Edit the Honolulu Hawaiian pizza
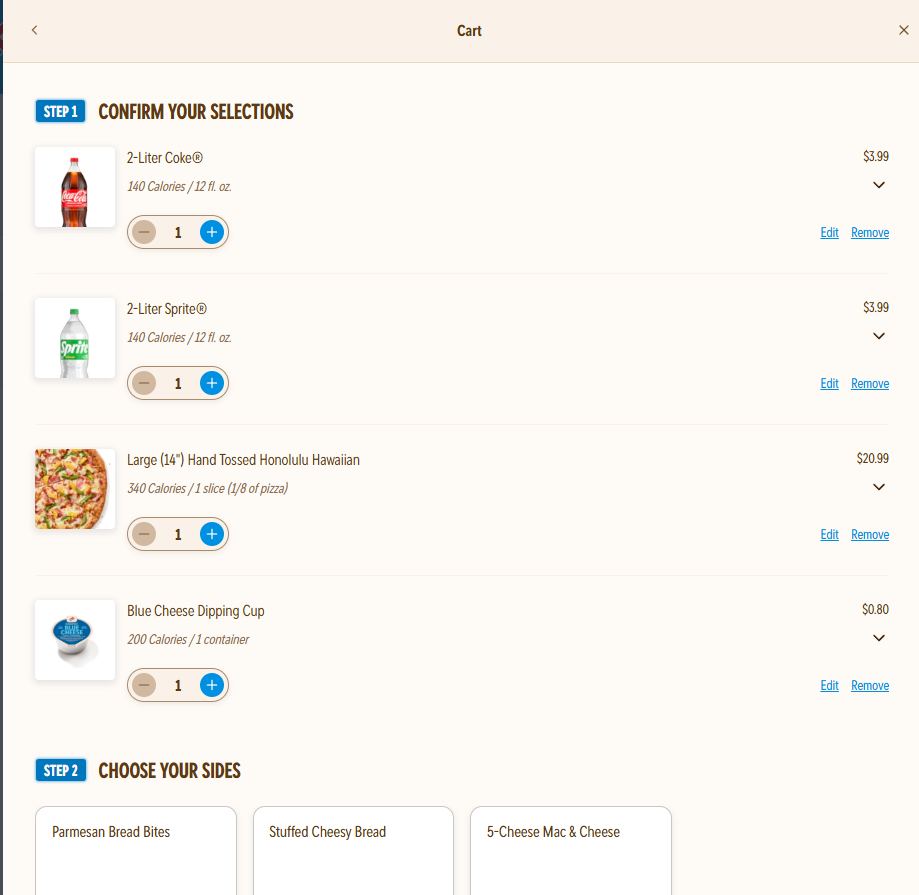The height and width of the screenshot is (895, 919). (x=829, y=535)
